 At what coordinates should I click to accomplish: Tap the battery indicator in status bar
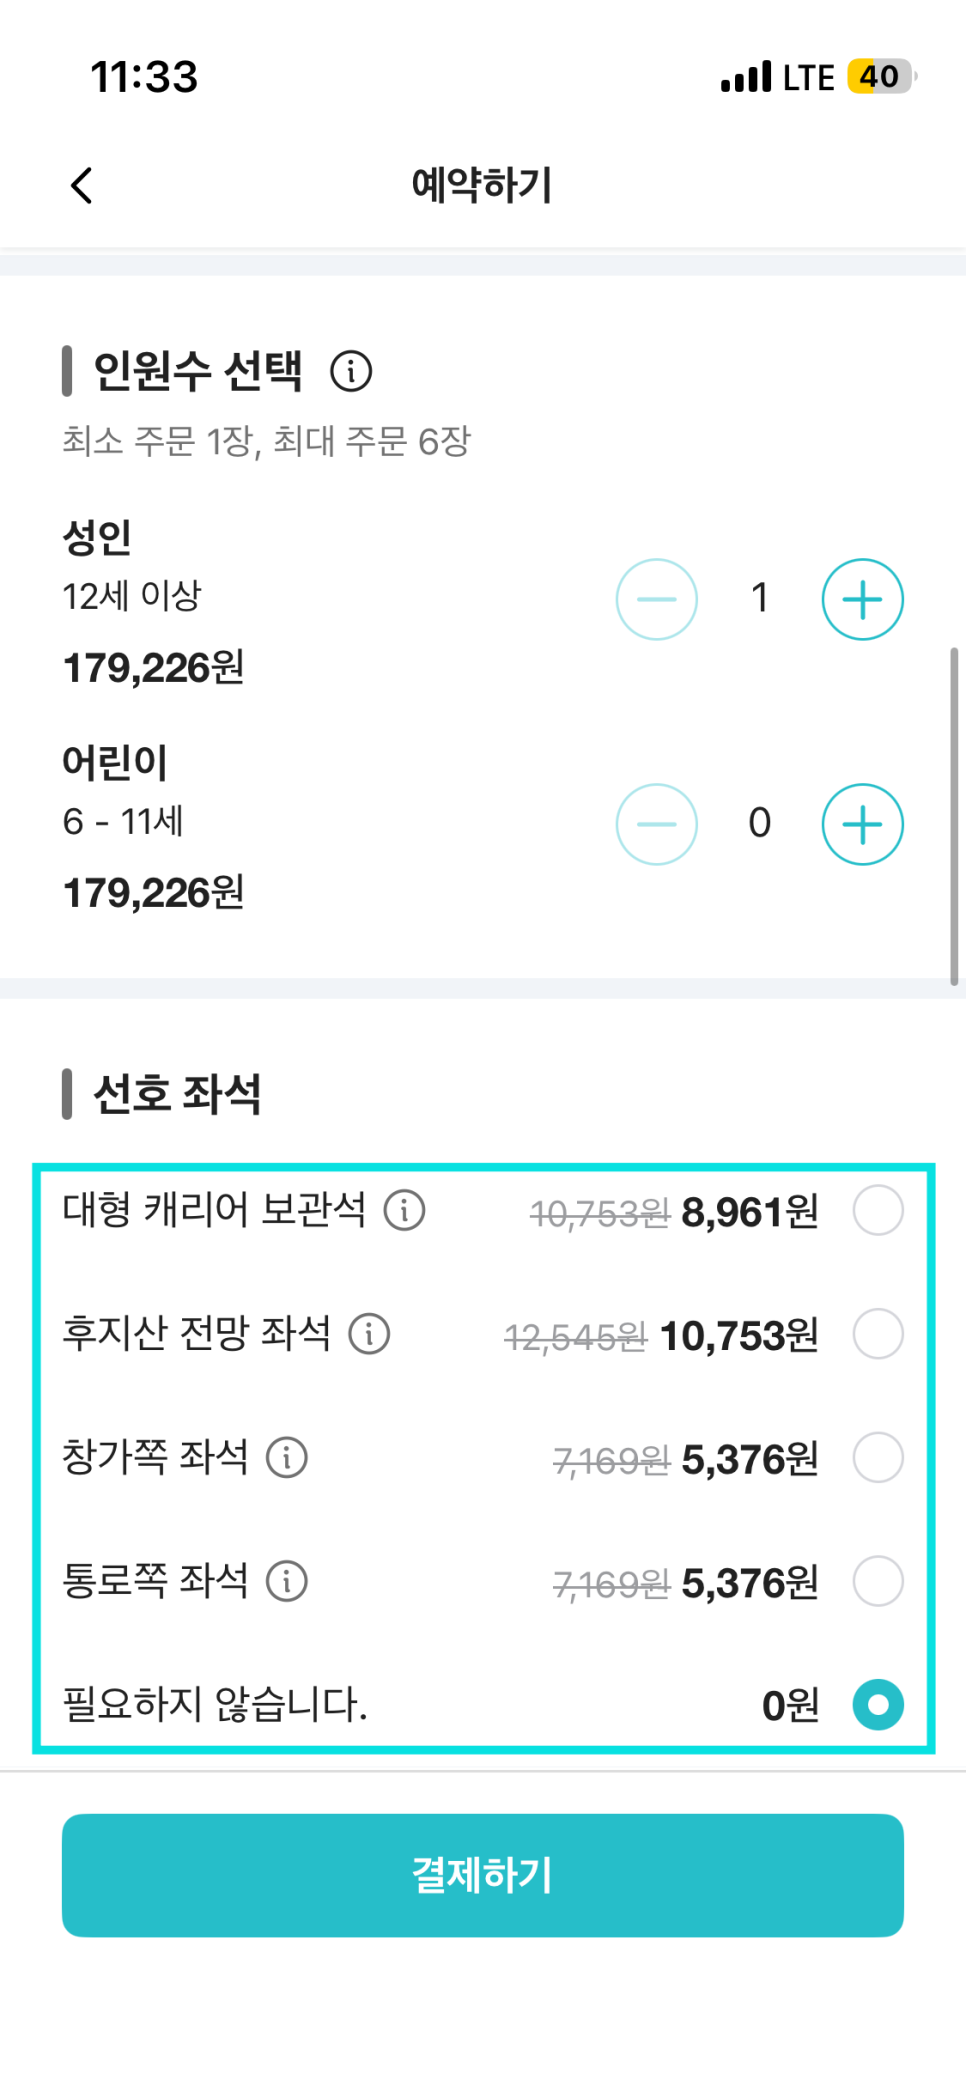pyautogui.click(x=880, y=77)
